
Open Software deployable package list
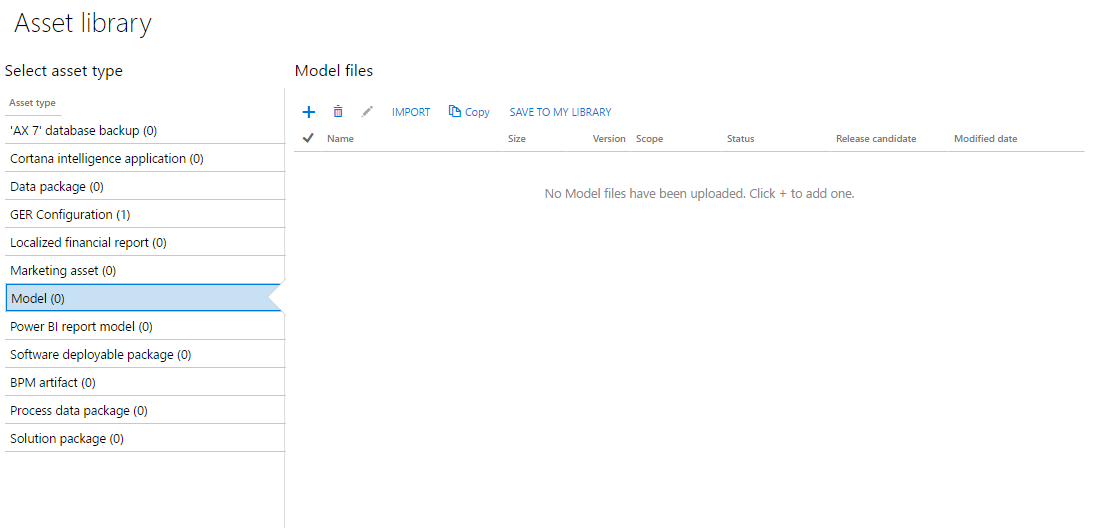[x=100, y=355]
